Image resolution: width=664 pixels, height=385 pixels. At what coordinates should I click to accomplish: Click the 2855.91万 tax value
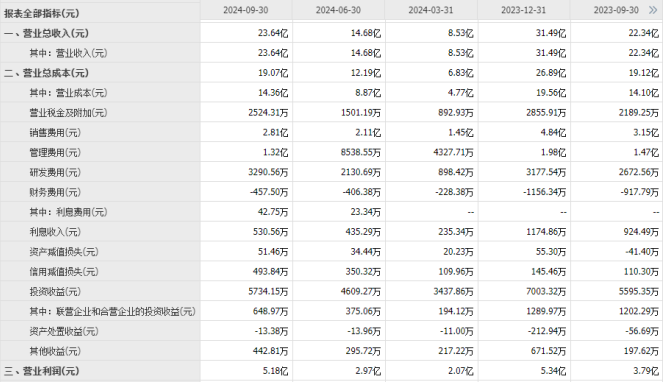click(x=546, y=113)
